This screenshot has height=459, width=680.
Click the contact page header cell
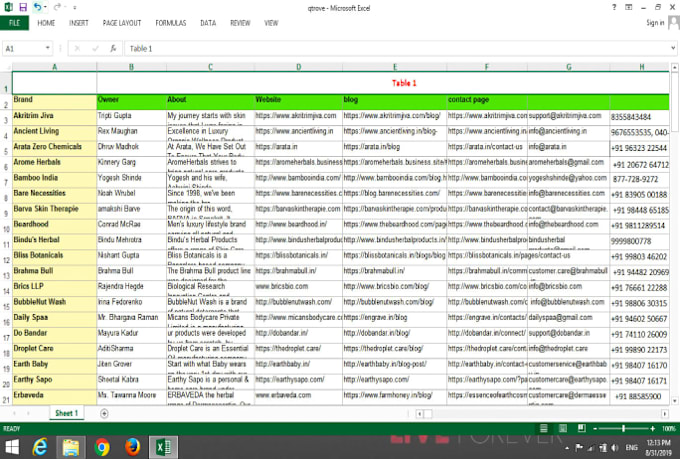487,102
